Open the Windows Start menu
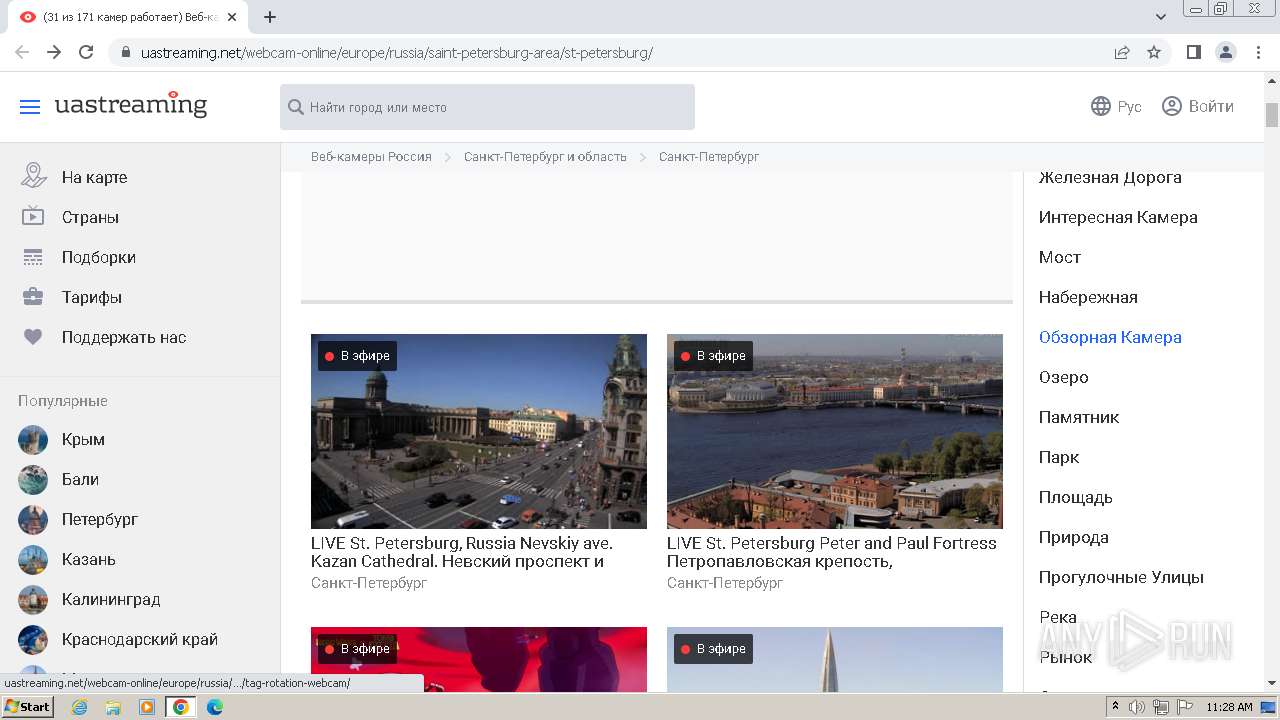Screen dimensions: 1280x720 tap(28, 707)
